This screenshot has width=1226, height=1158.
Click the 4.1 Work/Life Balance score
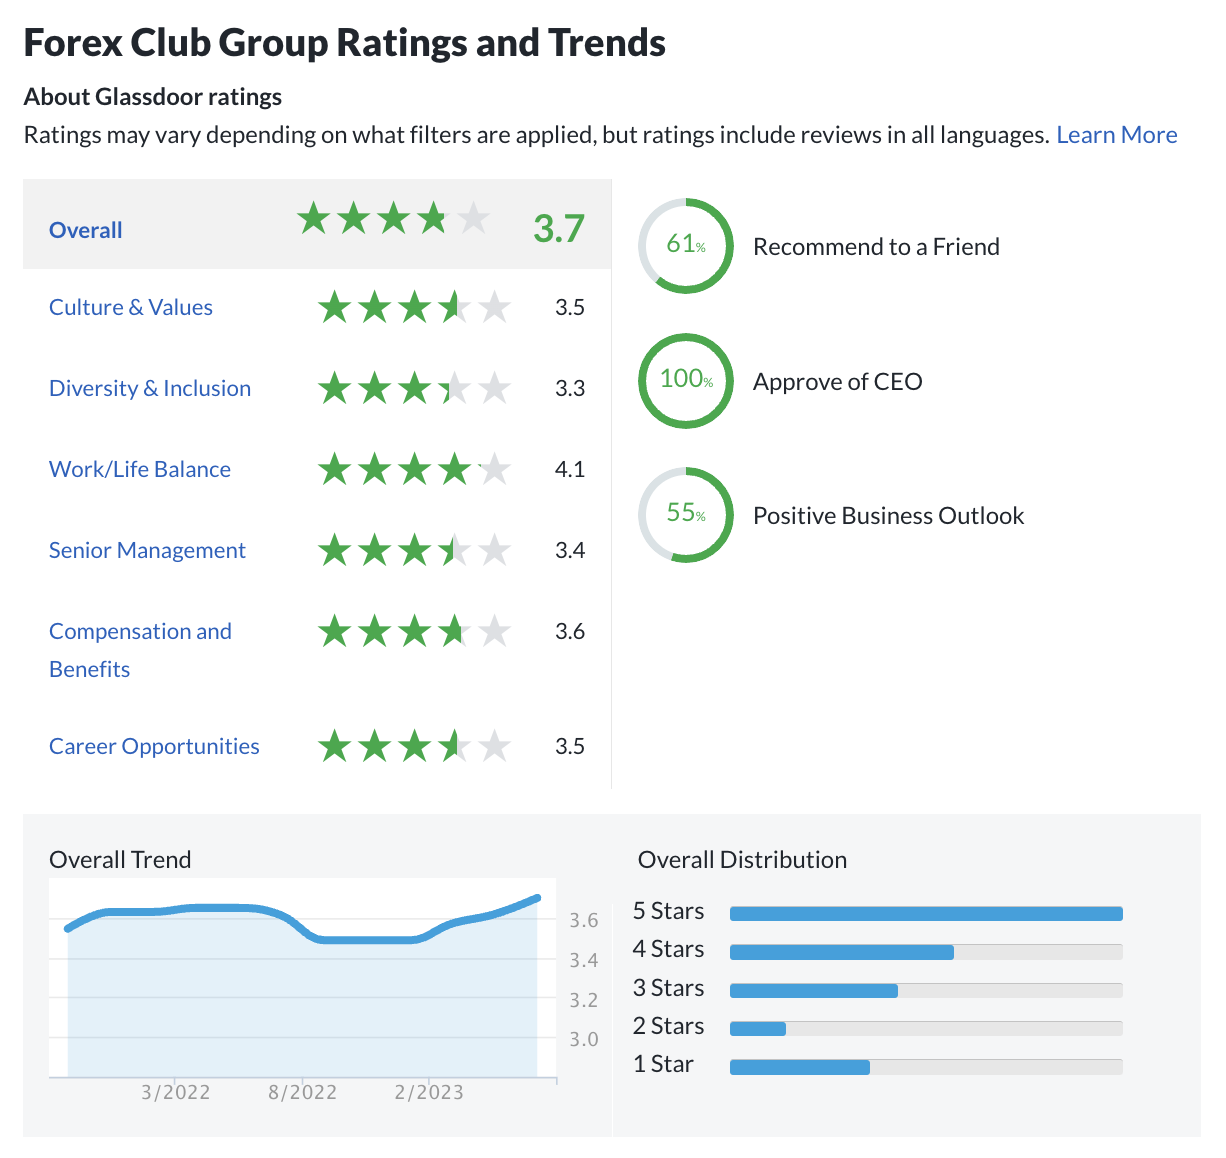tap(570, 469)
